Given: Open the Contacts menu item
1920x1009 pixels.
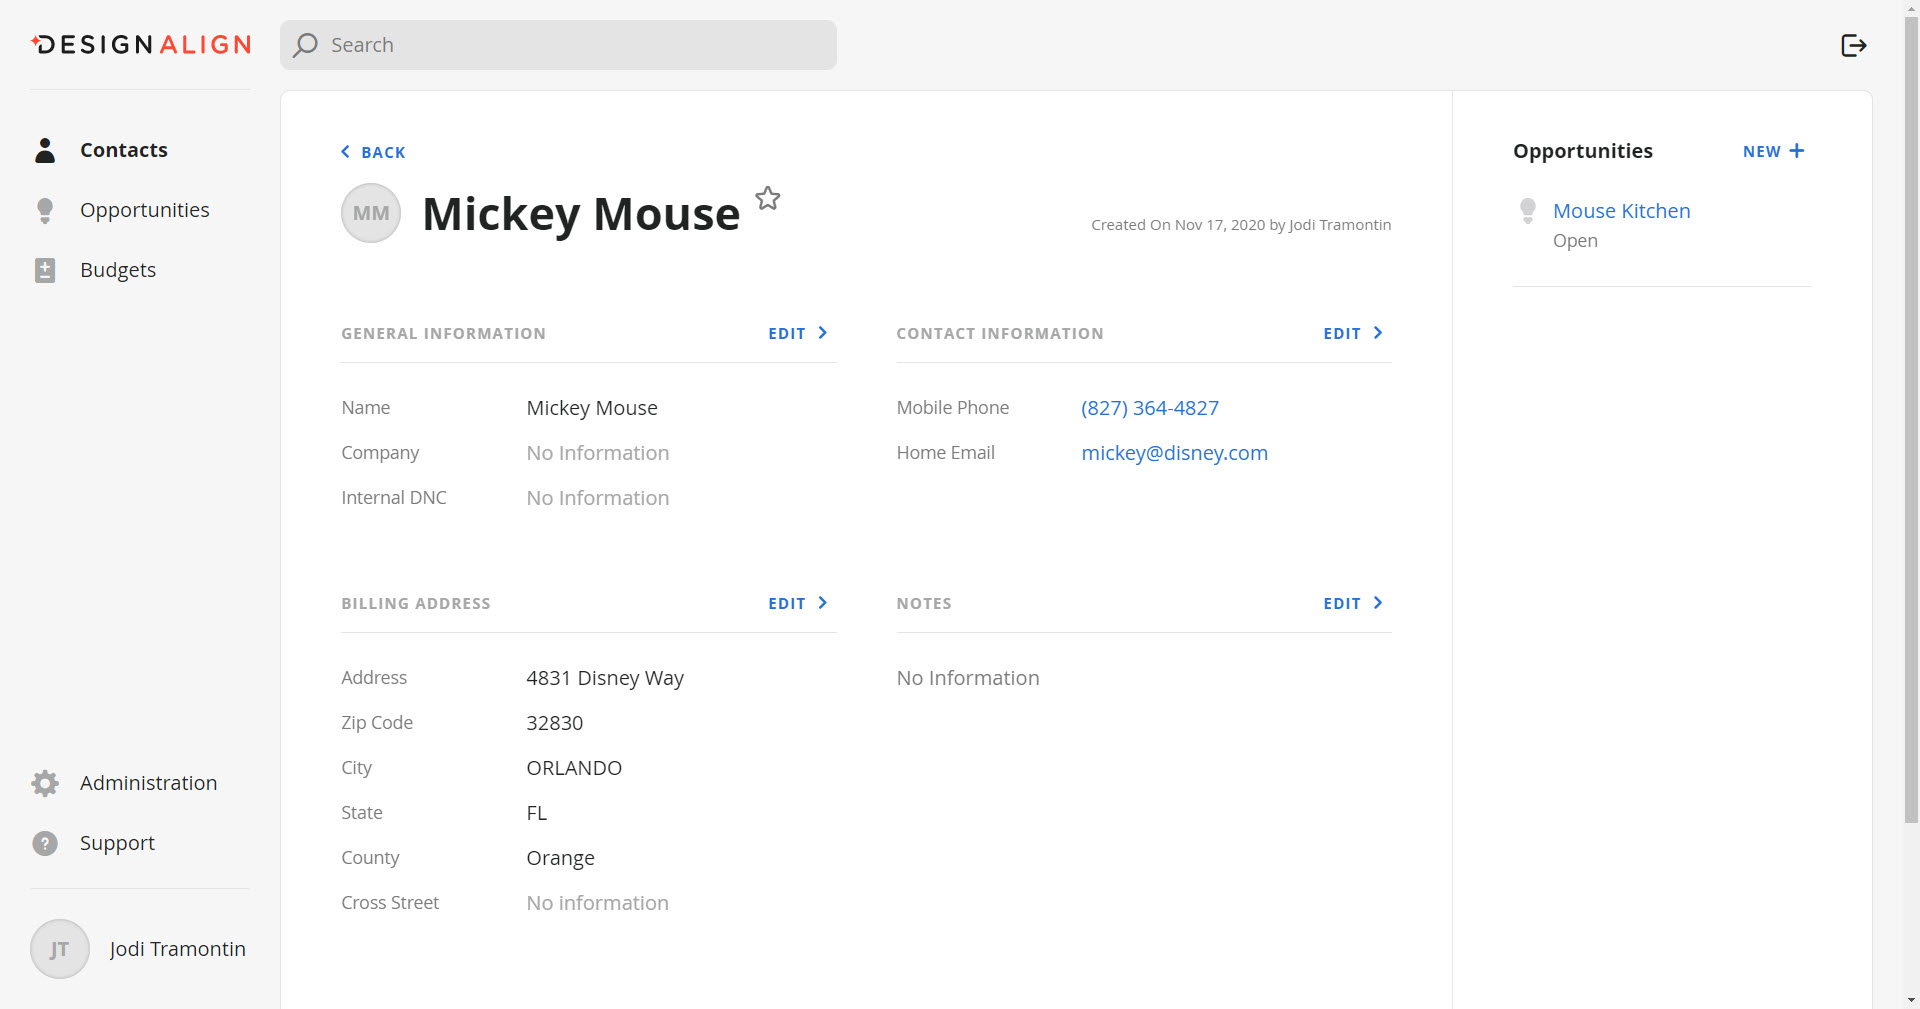Looking at the screenshot, I should [x=124, y=150].
